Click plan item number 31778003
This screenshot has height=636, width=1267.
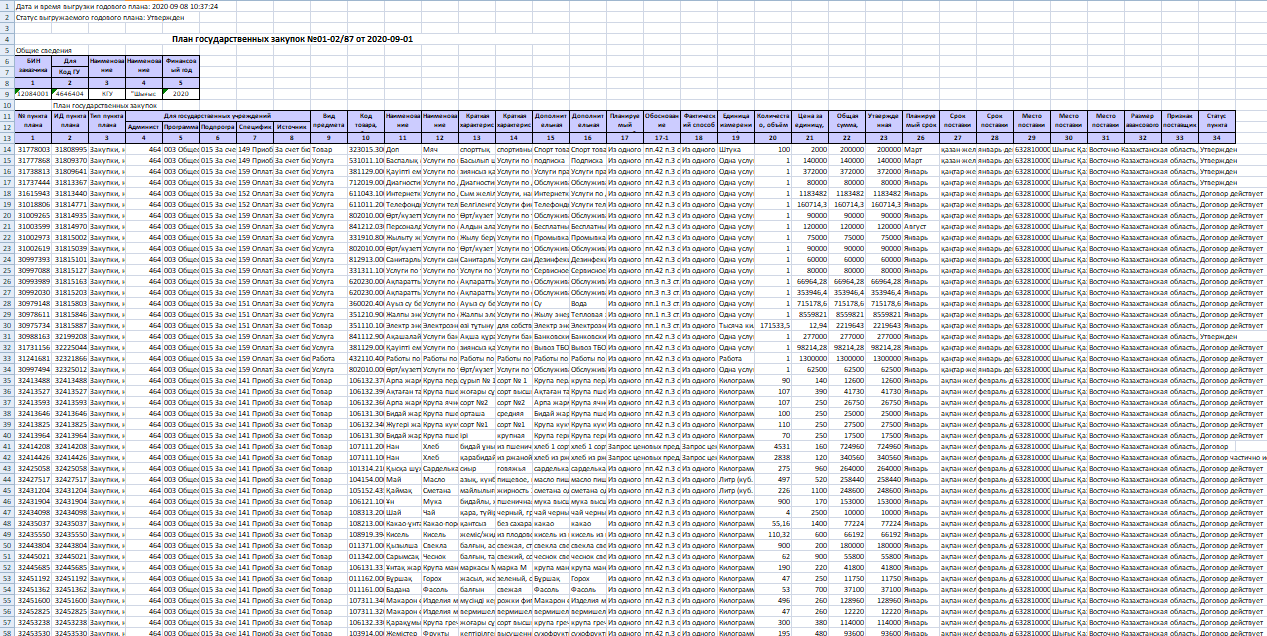click(34, 148)
